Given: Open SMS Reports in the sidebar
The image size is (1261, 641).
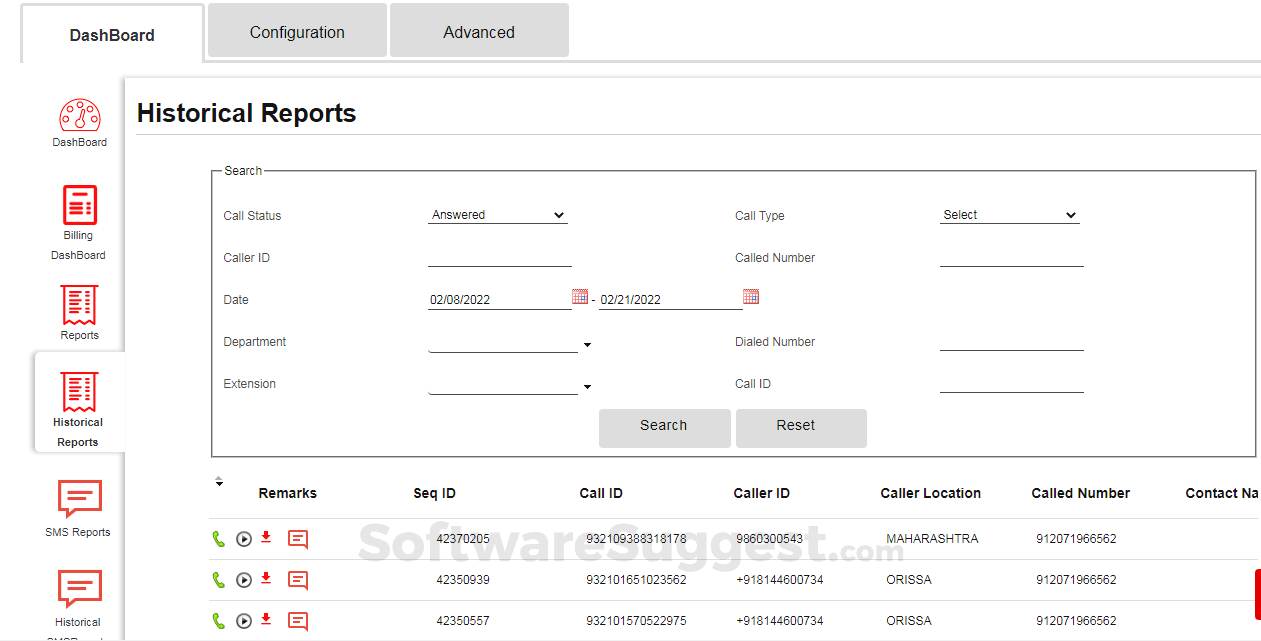Looking at the screenshot, I should click(x=79, y=499).
